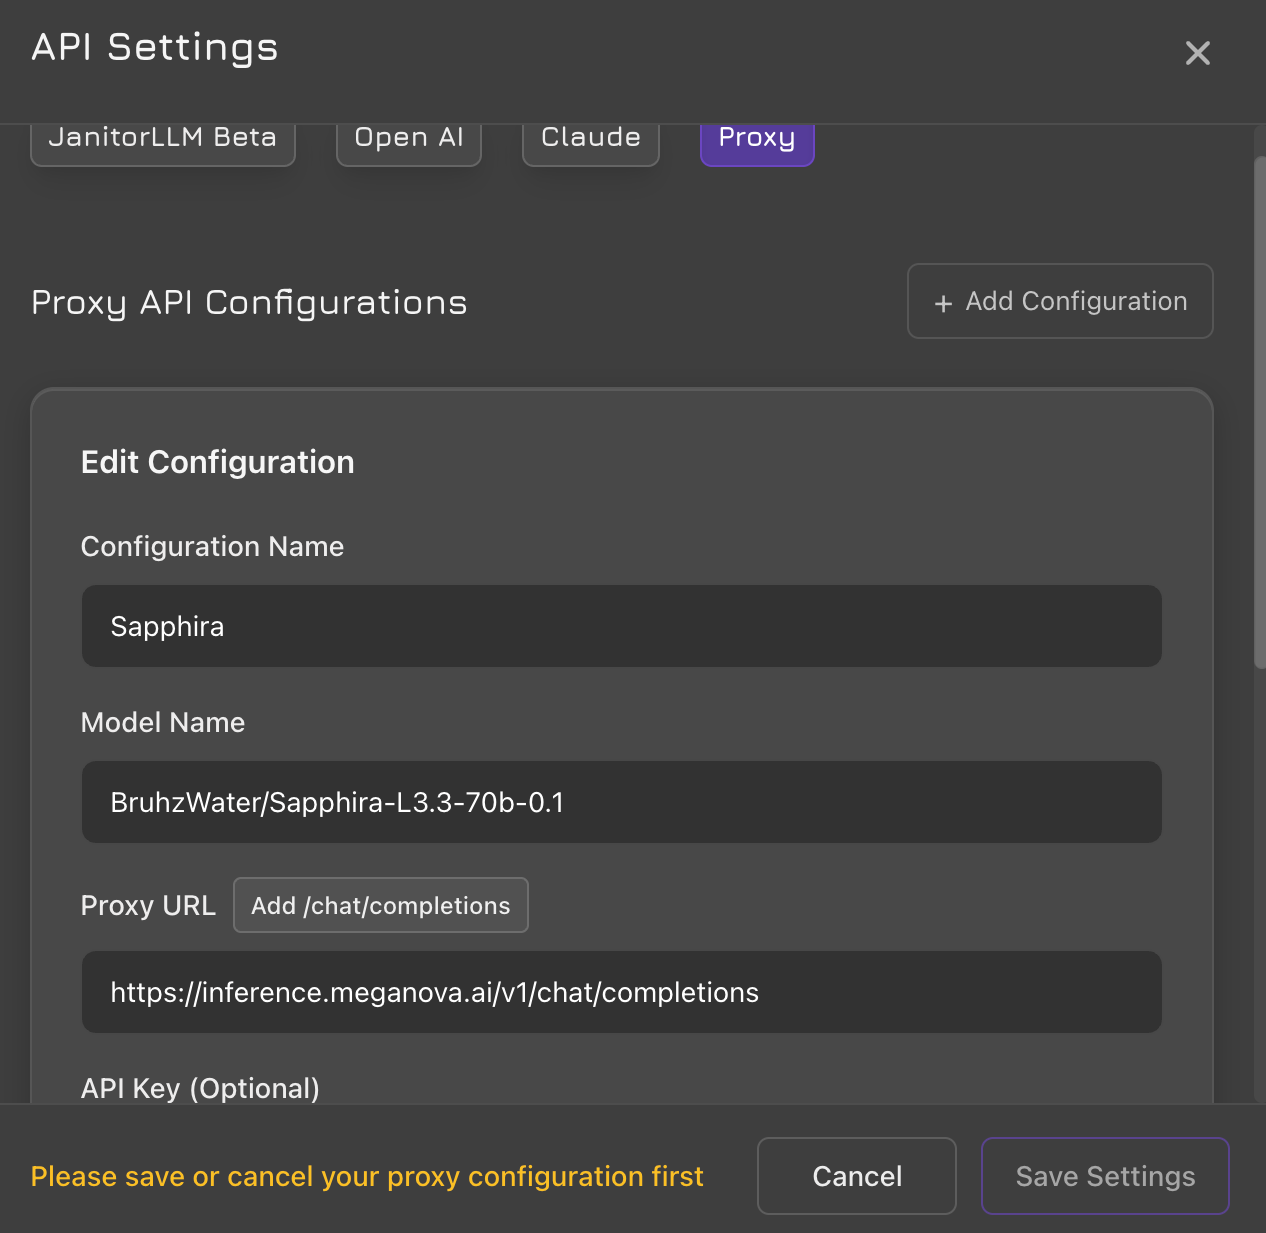Click the Add /chat/completions button
This screenshot has width=1266, height=1233.
click(380, 905)
